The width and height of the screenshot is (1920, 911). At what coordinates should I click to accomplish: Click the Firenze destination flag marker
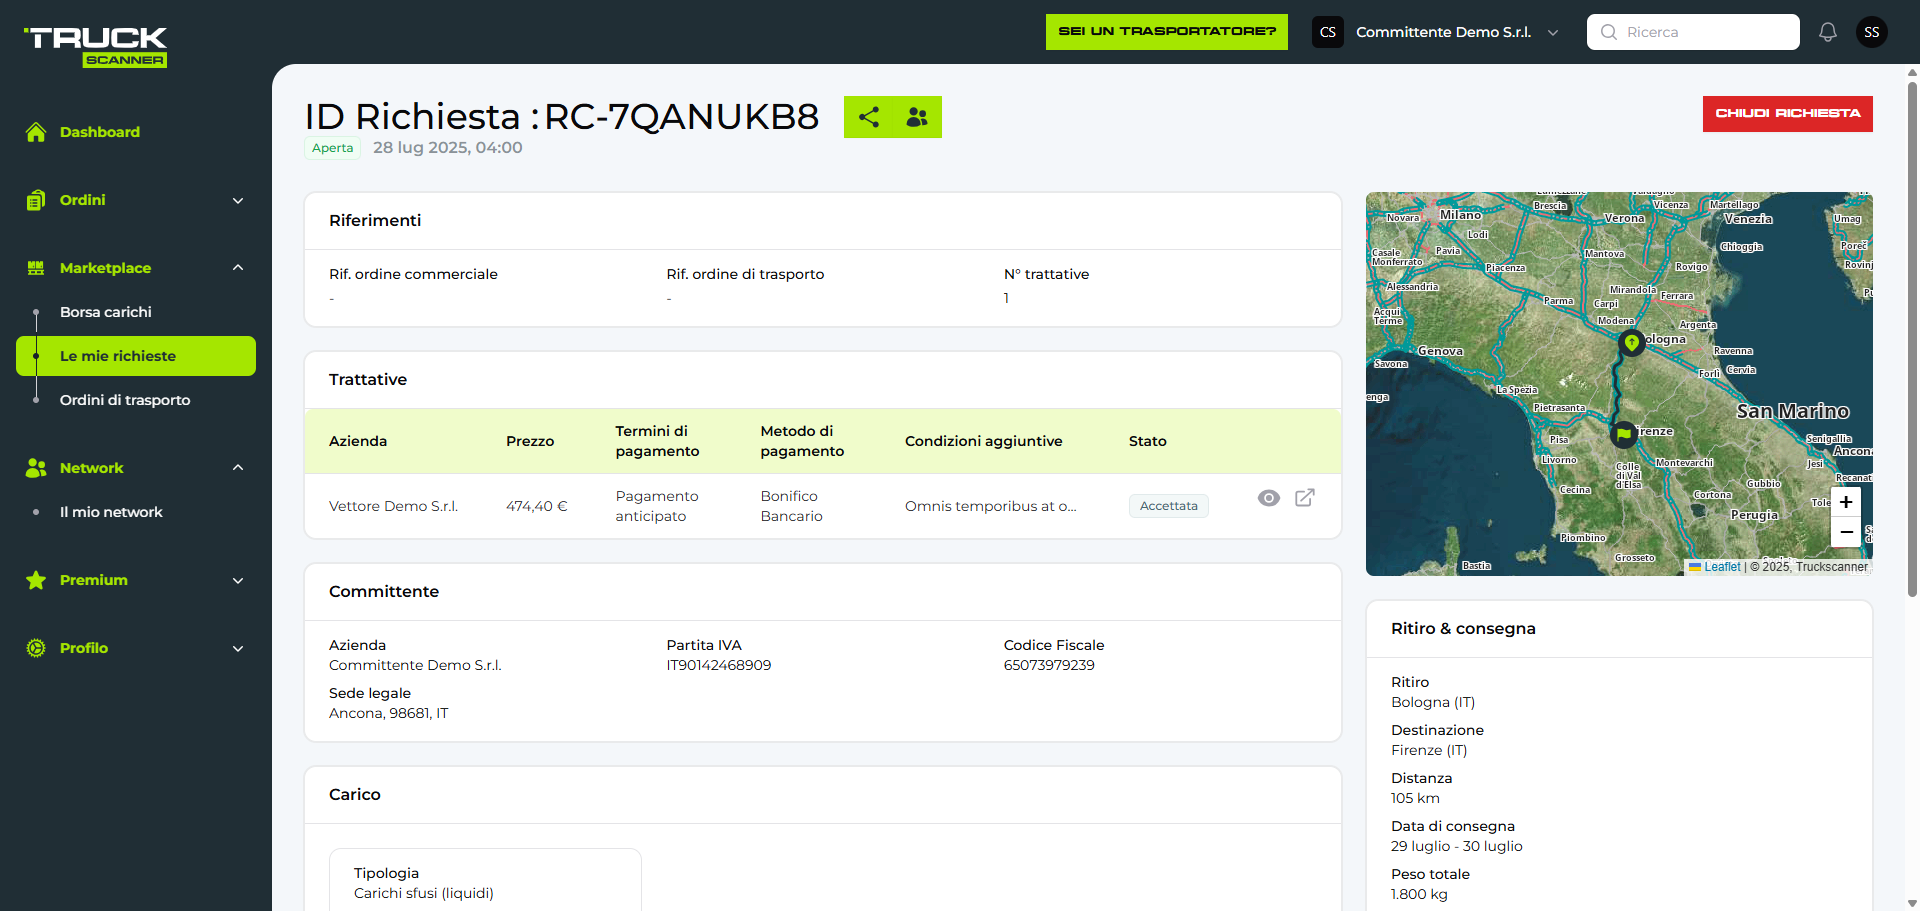(x=1623, y=434)
